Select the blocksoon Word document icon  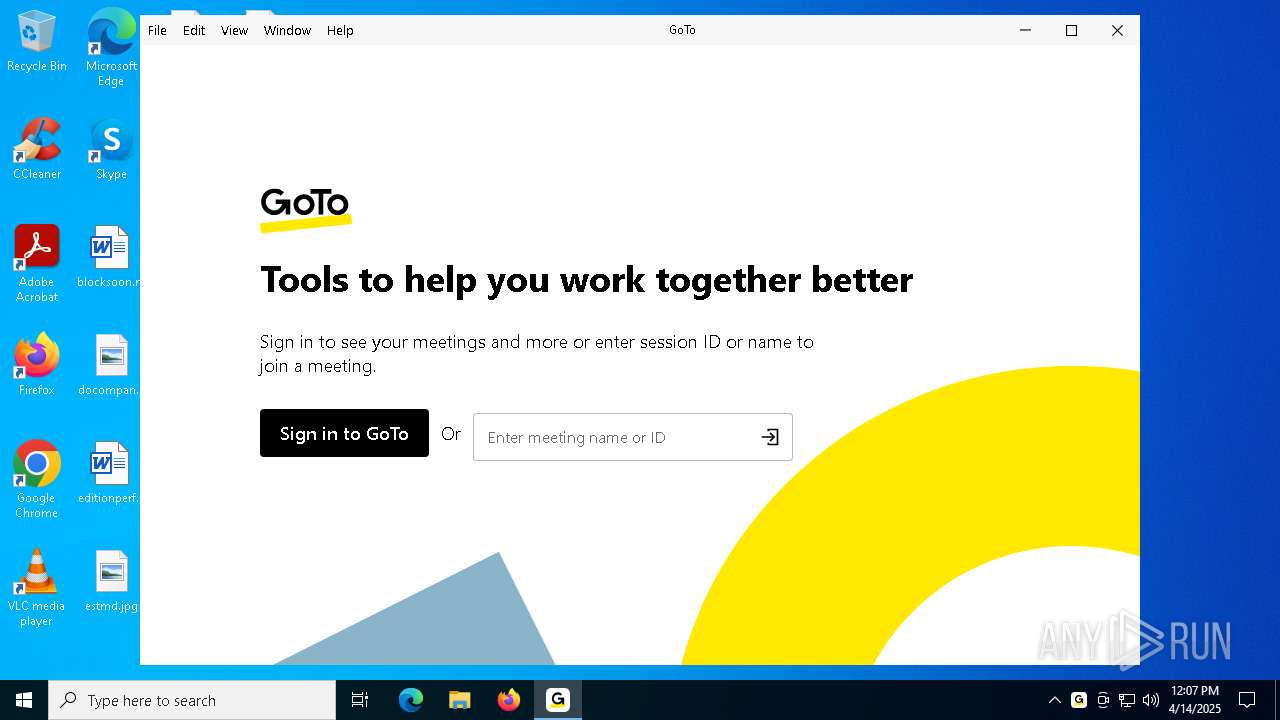pyautogui.click(x=109, y=258)
